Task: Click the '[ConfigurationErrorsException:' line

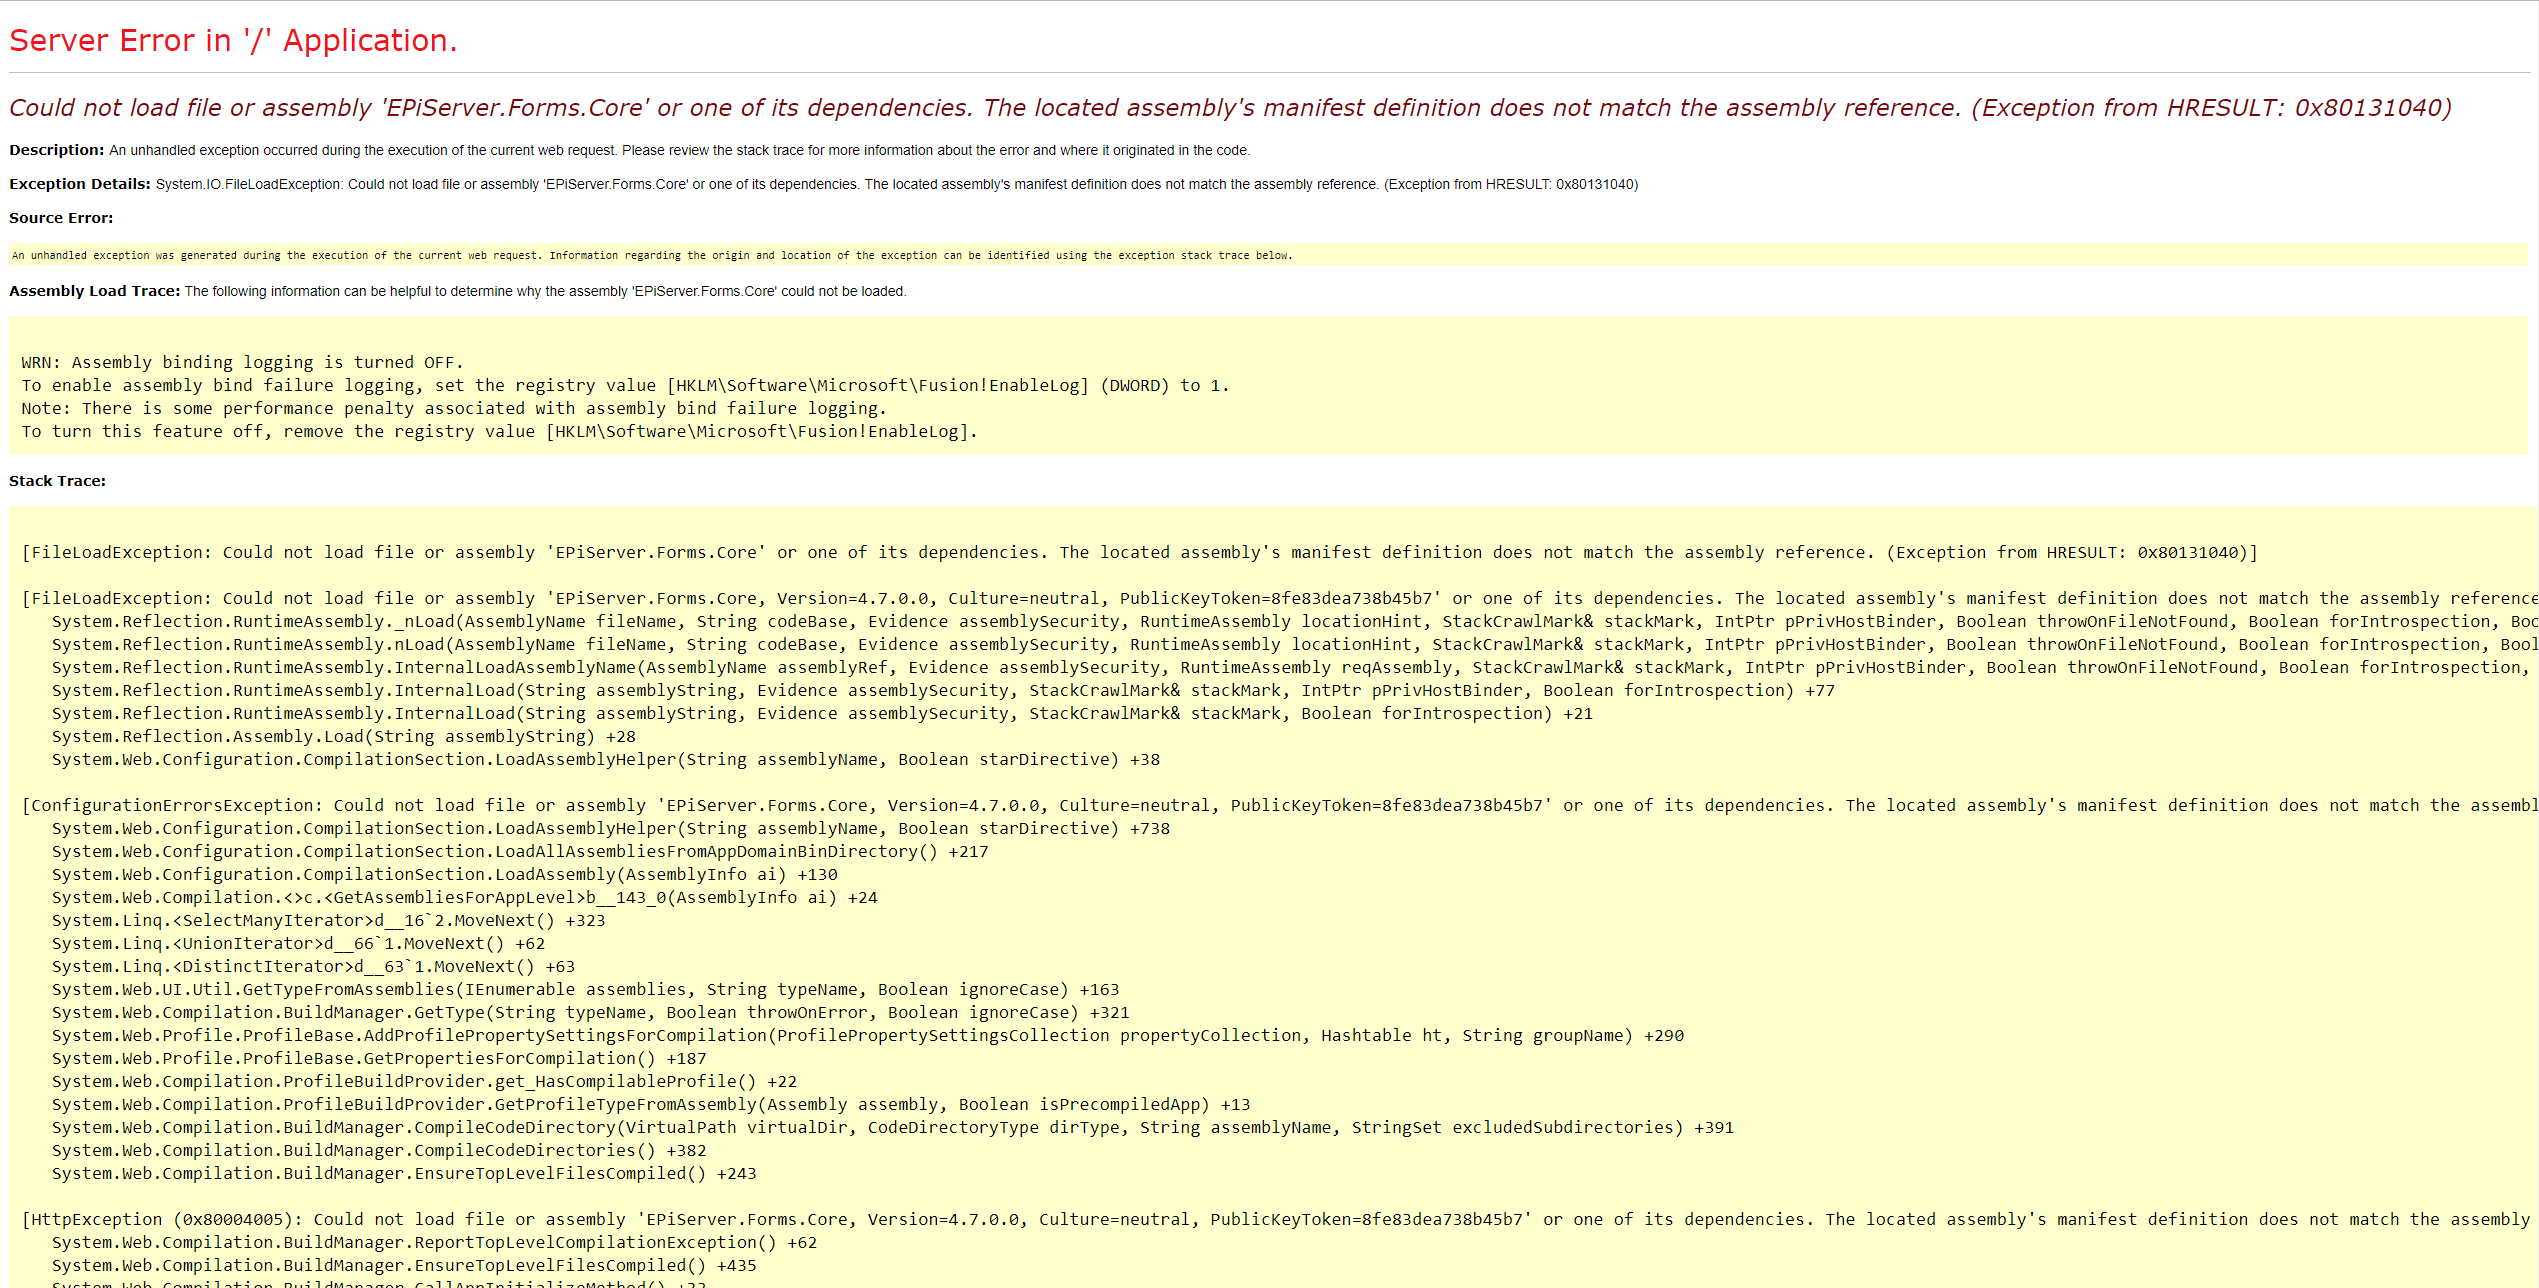Action: (x=1280, y=805)
